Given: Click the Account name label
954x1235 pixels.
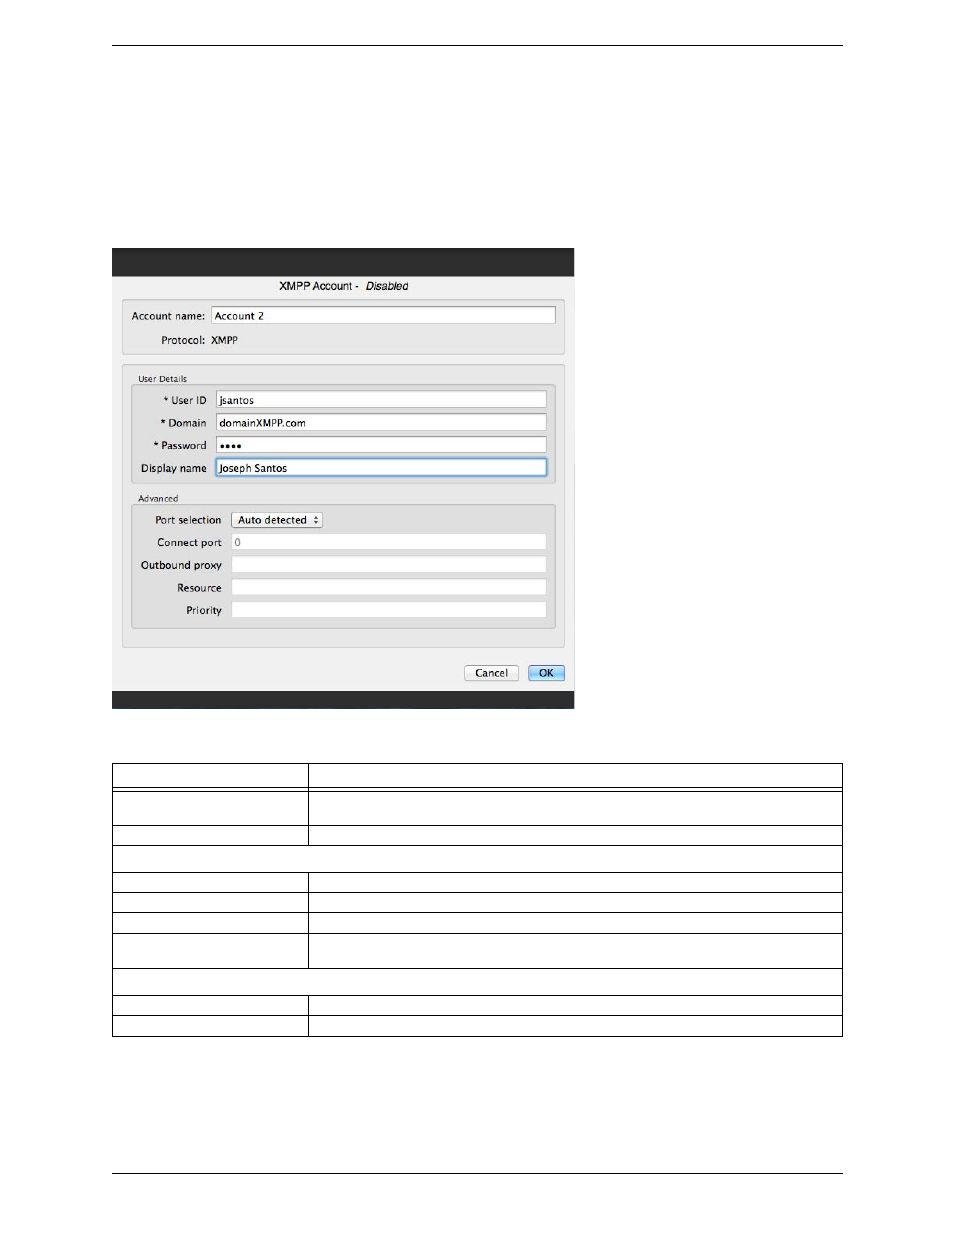Looking at the screenshot, I should (x=168, y=316).
